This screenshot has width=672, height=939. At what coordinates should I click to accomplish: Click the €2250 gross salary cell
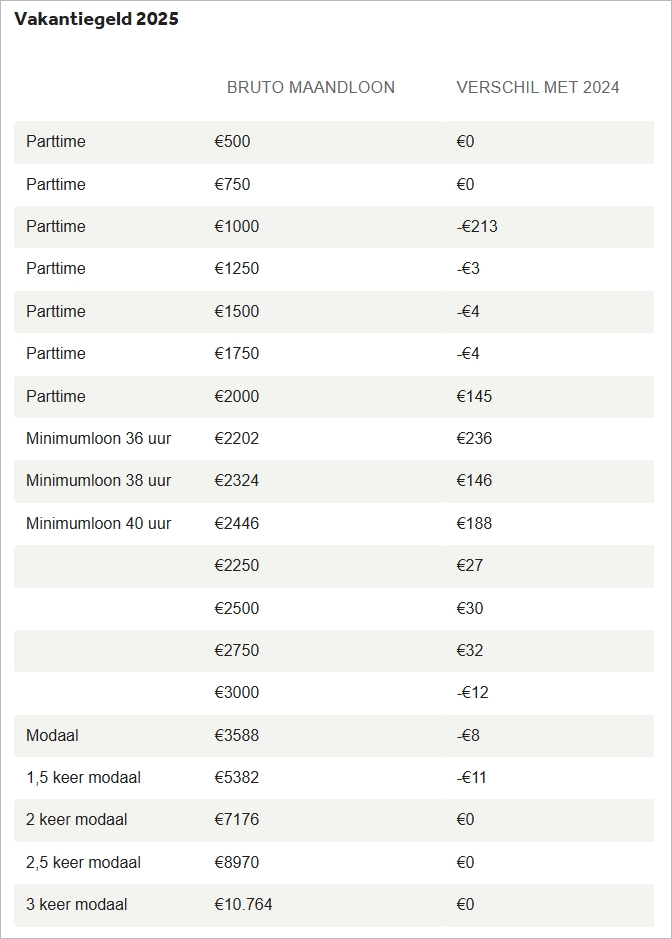tap(236, 566)
